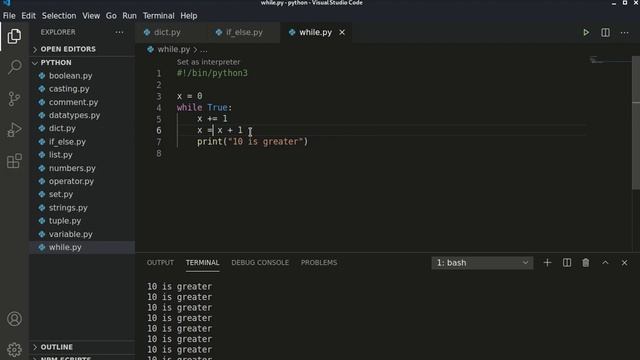This screenshot has height=360, width=640.
Task: Open numbers.py in the explorer
Action: (x=82, y=168)
